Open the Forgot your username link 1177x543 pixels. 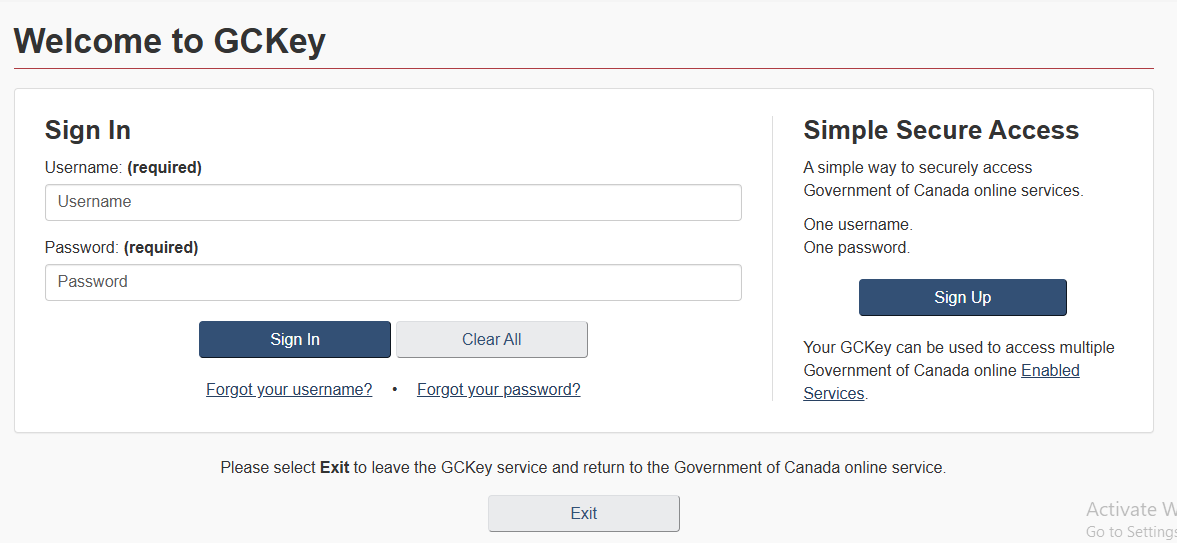[x=289, y=390]
